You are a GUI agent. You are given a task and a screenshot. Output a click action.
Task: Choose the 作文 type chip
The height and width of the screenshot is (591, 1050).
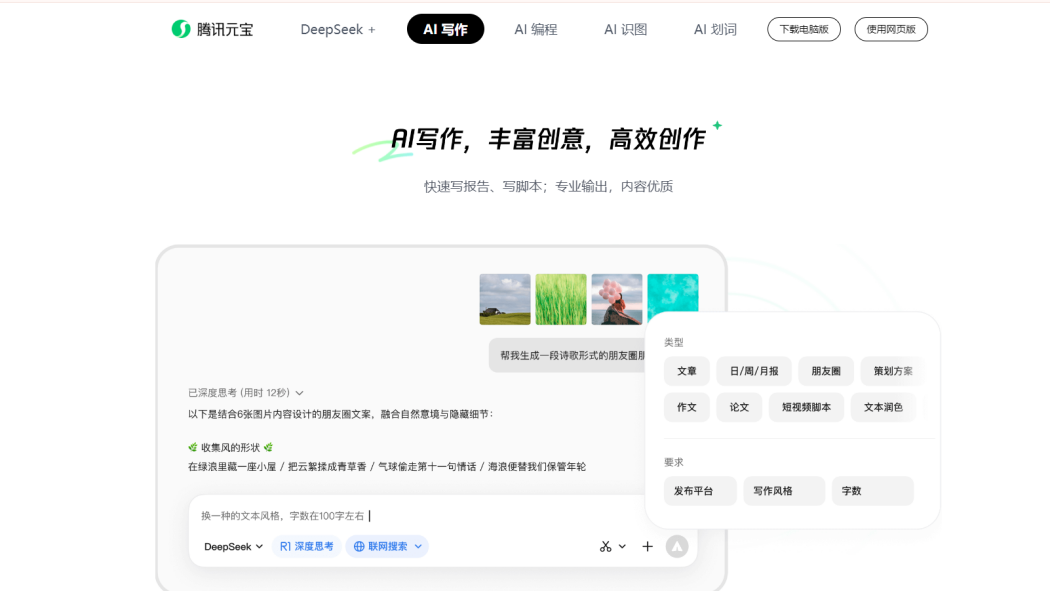[687, 407]
